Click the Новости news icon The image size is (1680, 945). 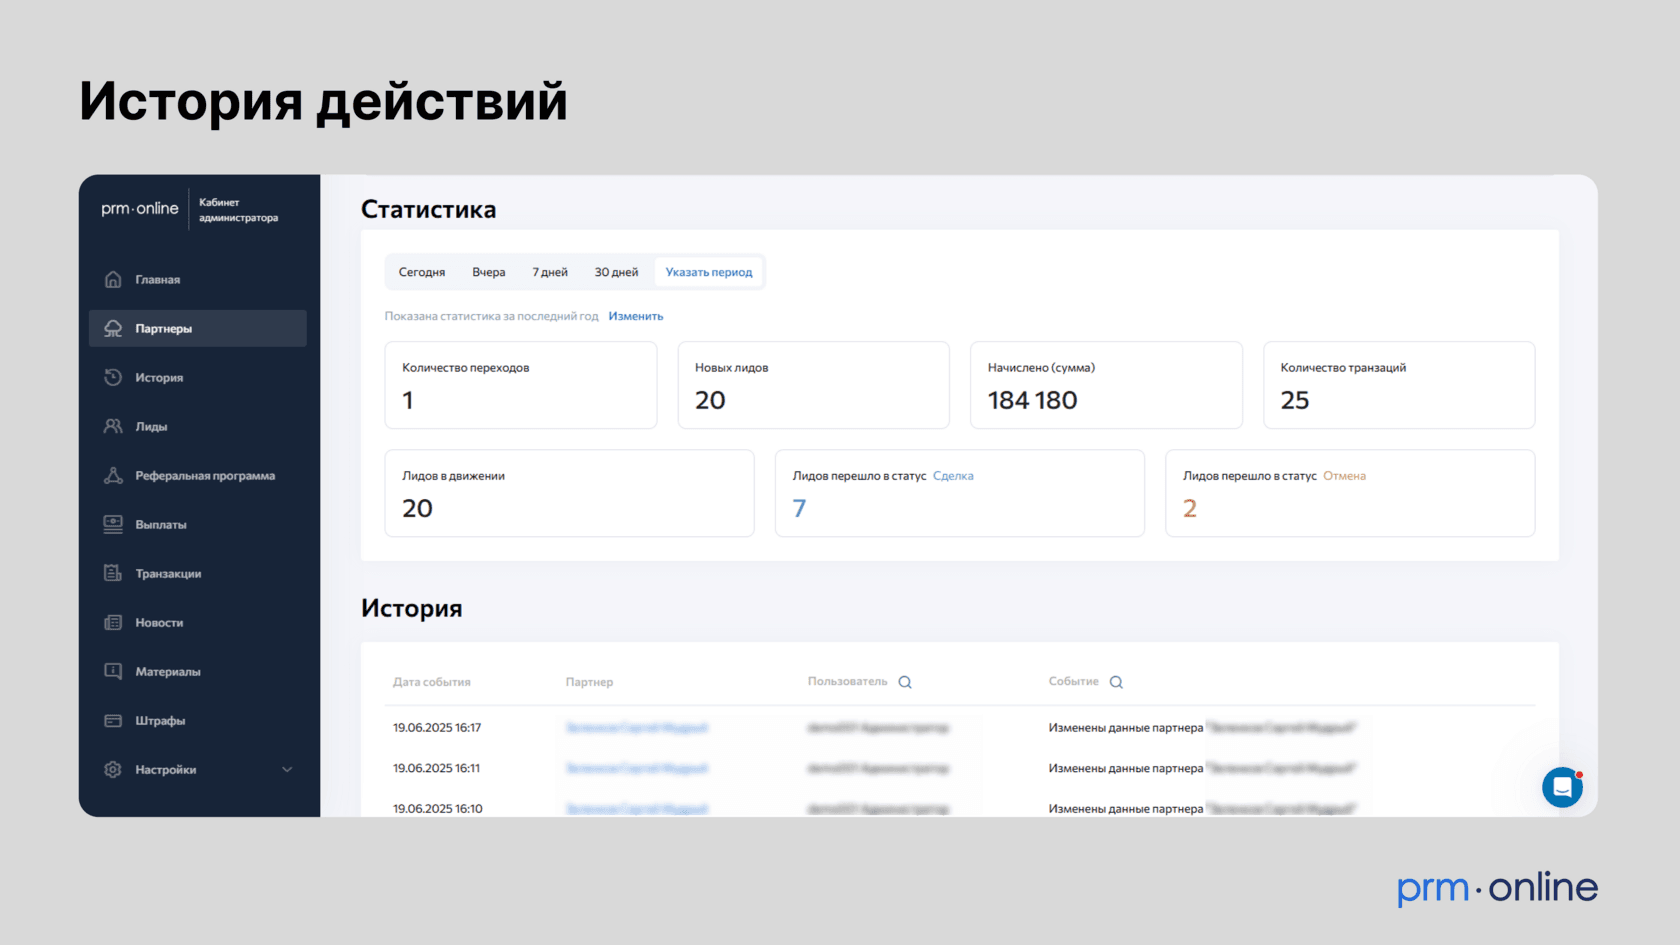[x=113, y=622]
